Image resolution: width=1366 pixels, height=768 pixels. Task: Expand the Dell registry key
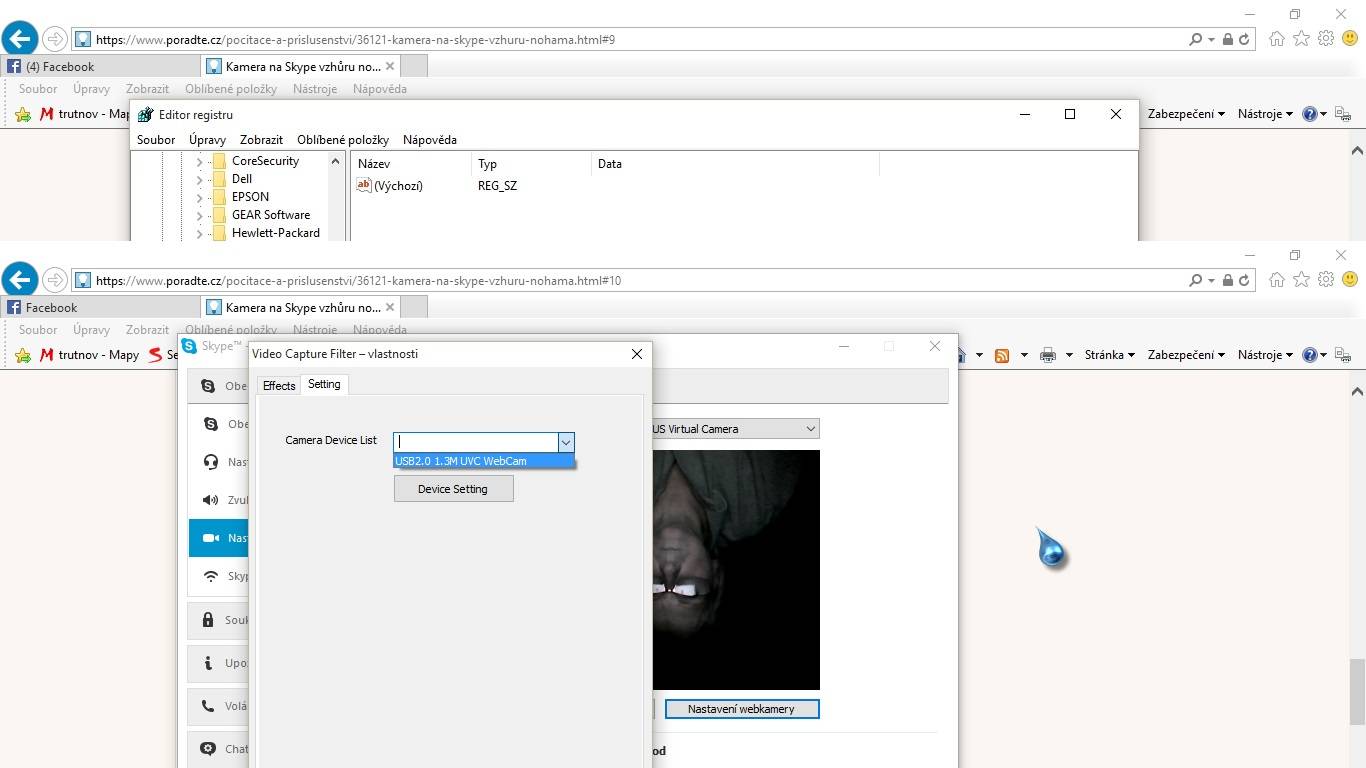199,179
